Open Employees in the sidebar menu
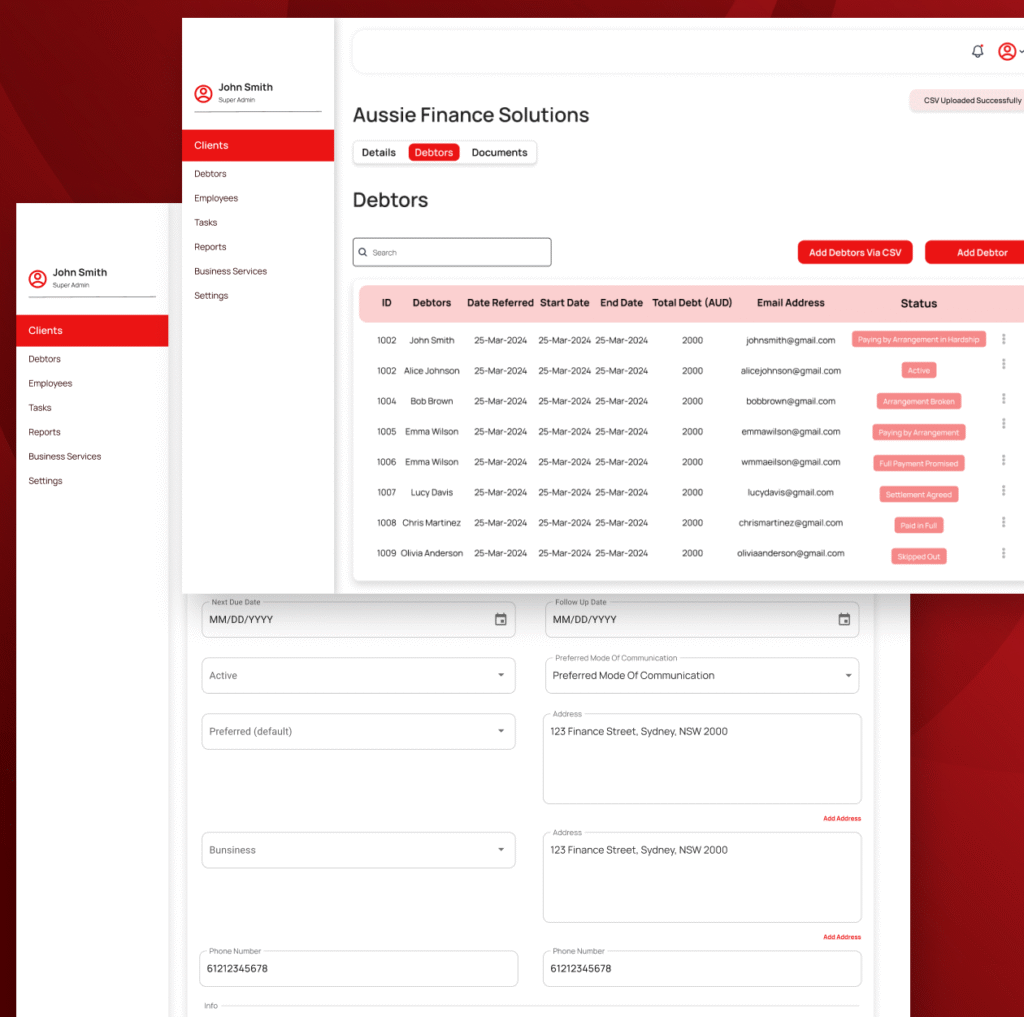The height and width of the screenshot is (1017, 1024). [x=216, y=198]
